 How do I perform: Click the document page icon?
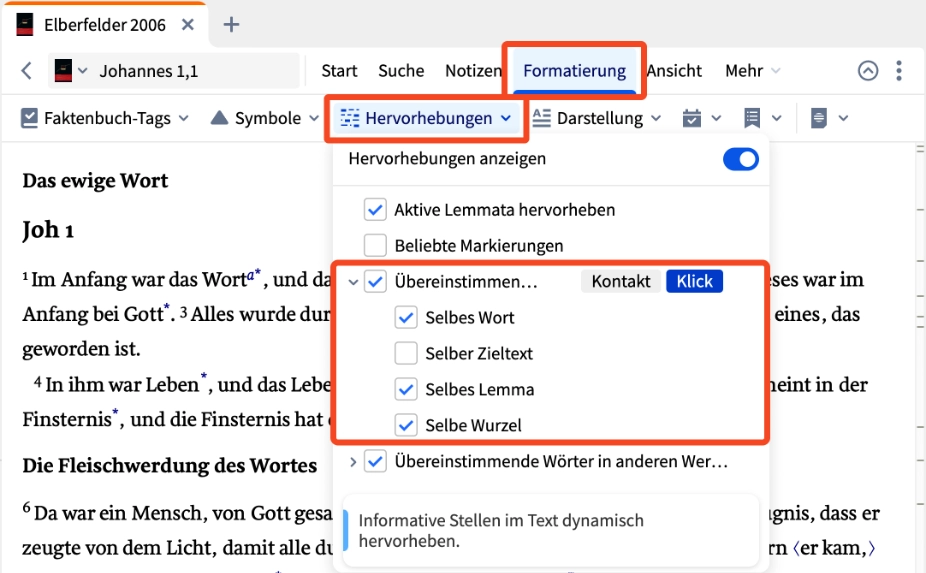point(819,118)
